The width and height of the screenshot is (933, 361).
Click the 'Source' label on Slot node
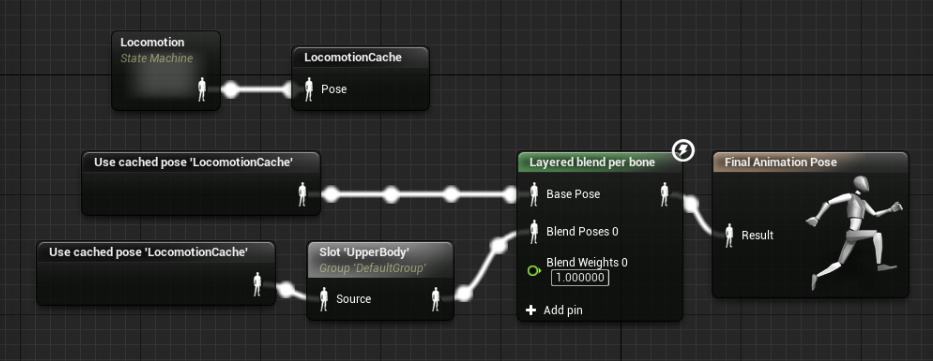[353, 299]
